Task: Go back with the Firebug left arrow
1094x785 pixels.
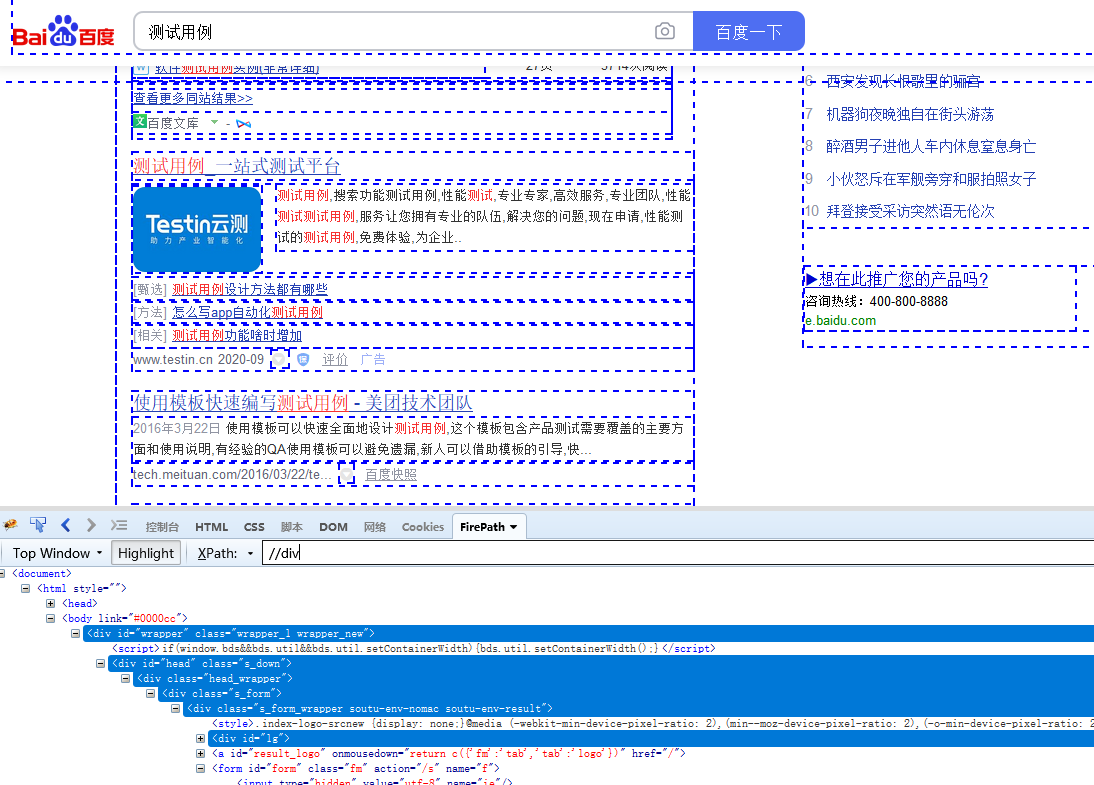Action: 66,525
